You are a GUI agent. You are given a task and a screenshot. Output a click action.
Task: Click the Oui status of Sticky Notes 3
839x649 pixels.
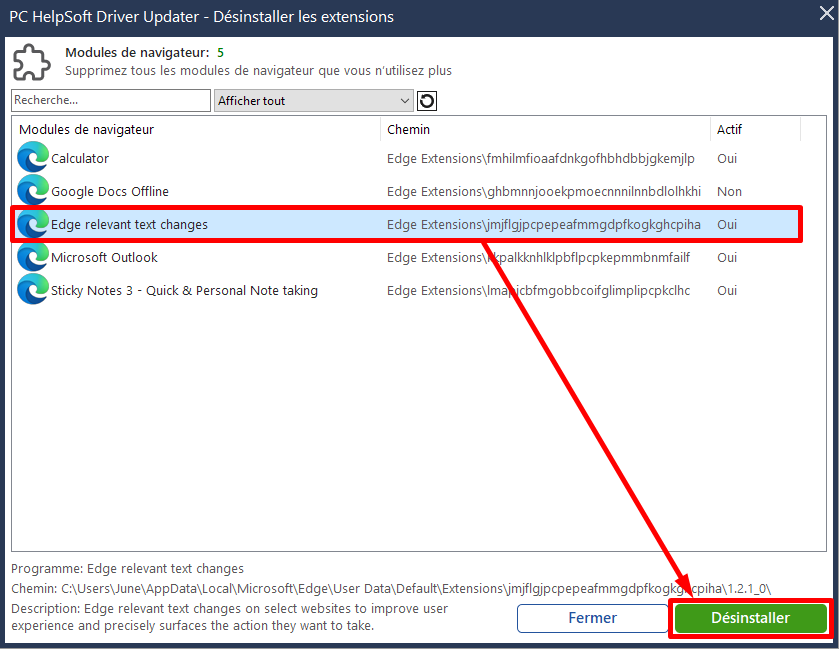727,291
